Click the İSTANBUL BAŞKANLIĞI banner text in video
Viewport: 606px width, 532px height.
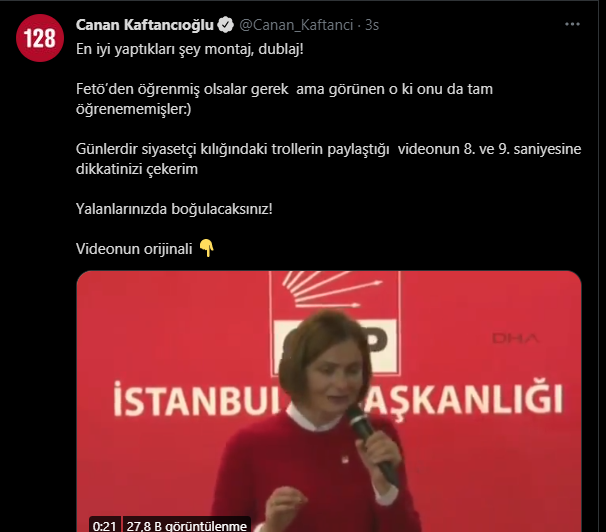point(338,399)
